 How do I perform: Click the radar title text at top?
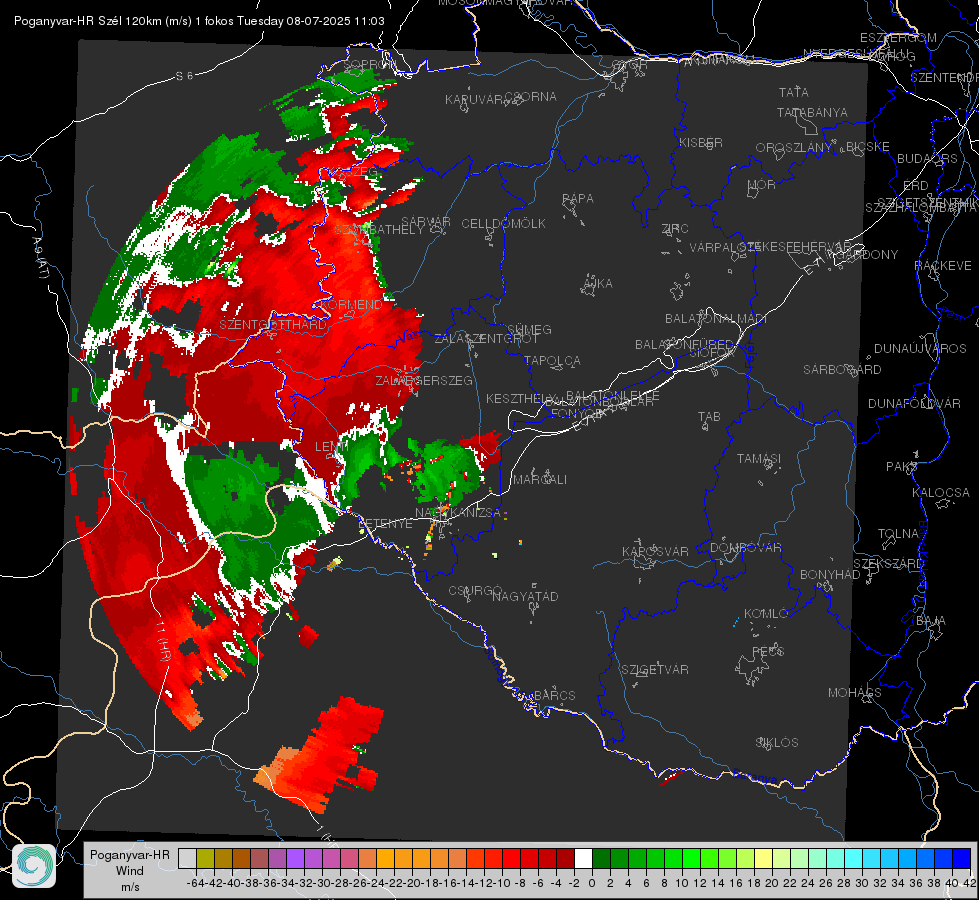click(x=199, y=21)
